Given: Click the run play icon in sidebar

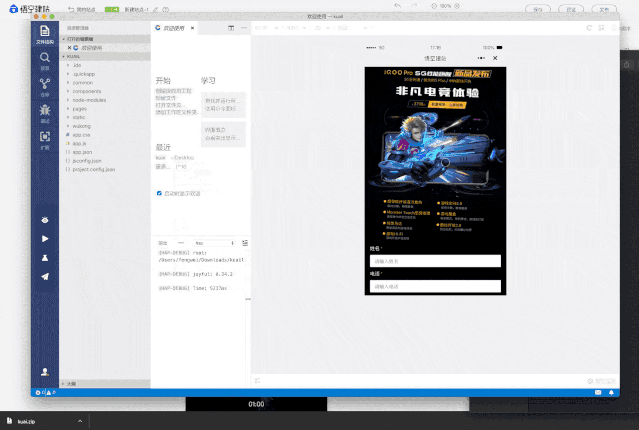Looking at the screenshot, I should (45, 239).
